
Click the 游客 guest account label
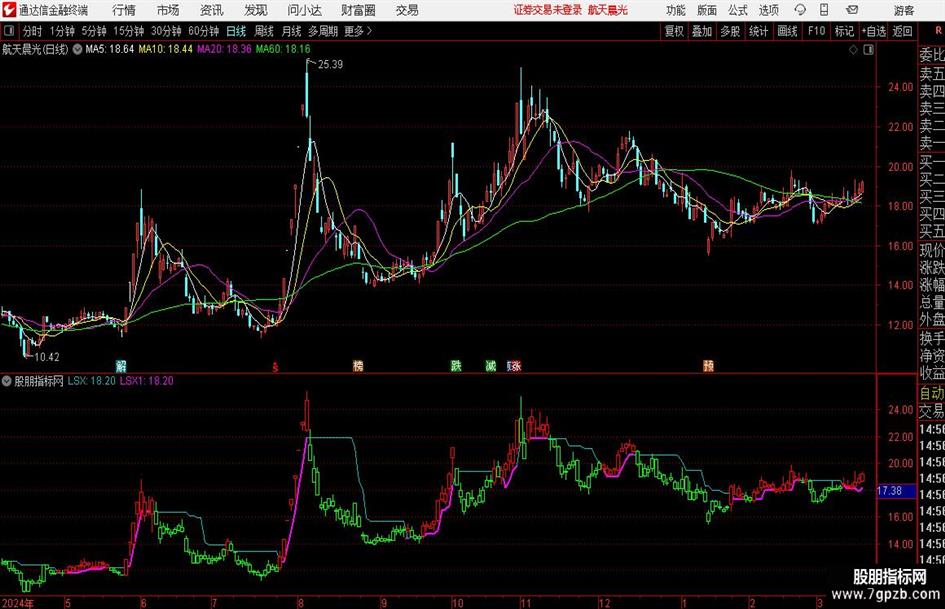tap(904, 10)
